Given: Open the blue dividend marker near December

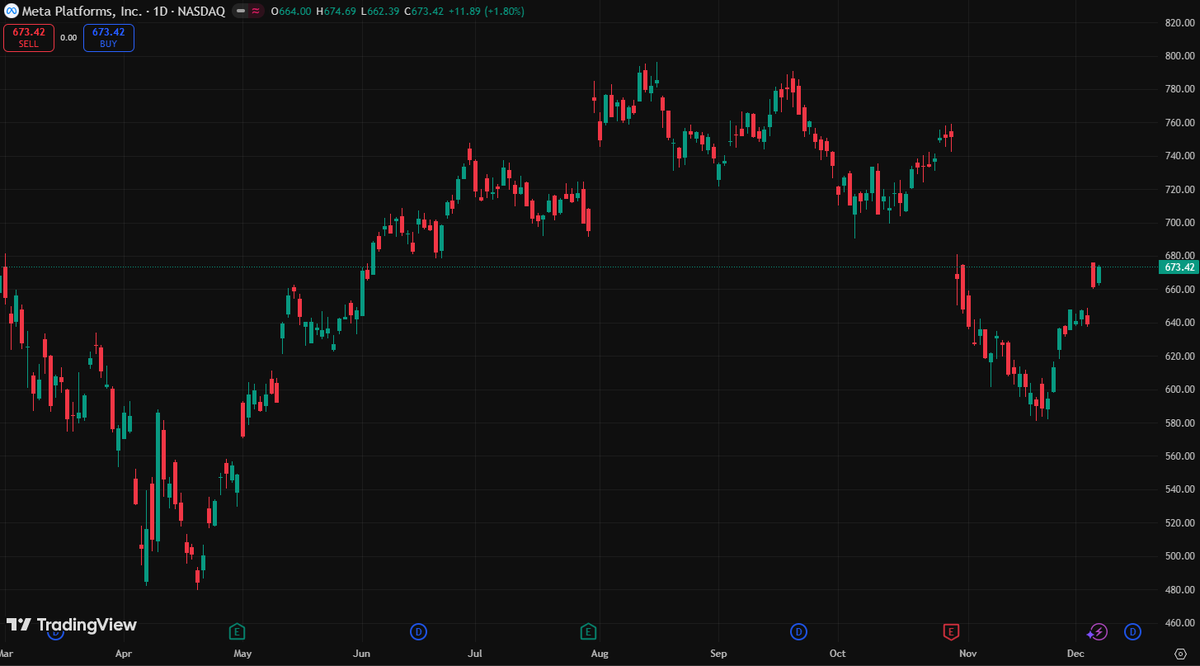Looking at the screenshot, I should click(x=1132, y=631).
